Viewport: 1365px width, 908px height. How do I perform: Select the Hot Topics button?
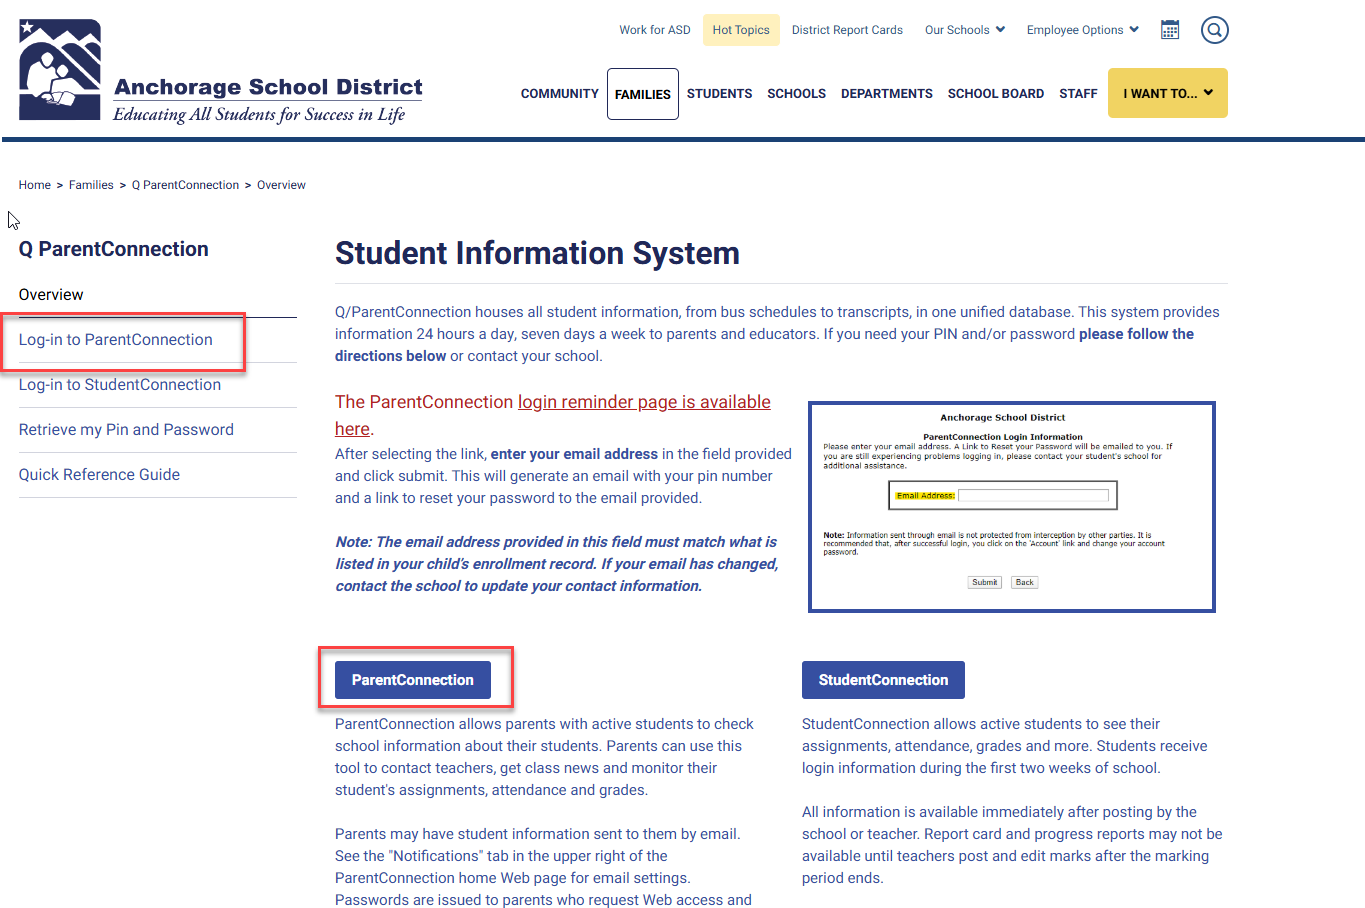tap(741, 30)
